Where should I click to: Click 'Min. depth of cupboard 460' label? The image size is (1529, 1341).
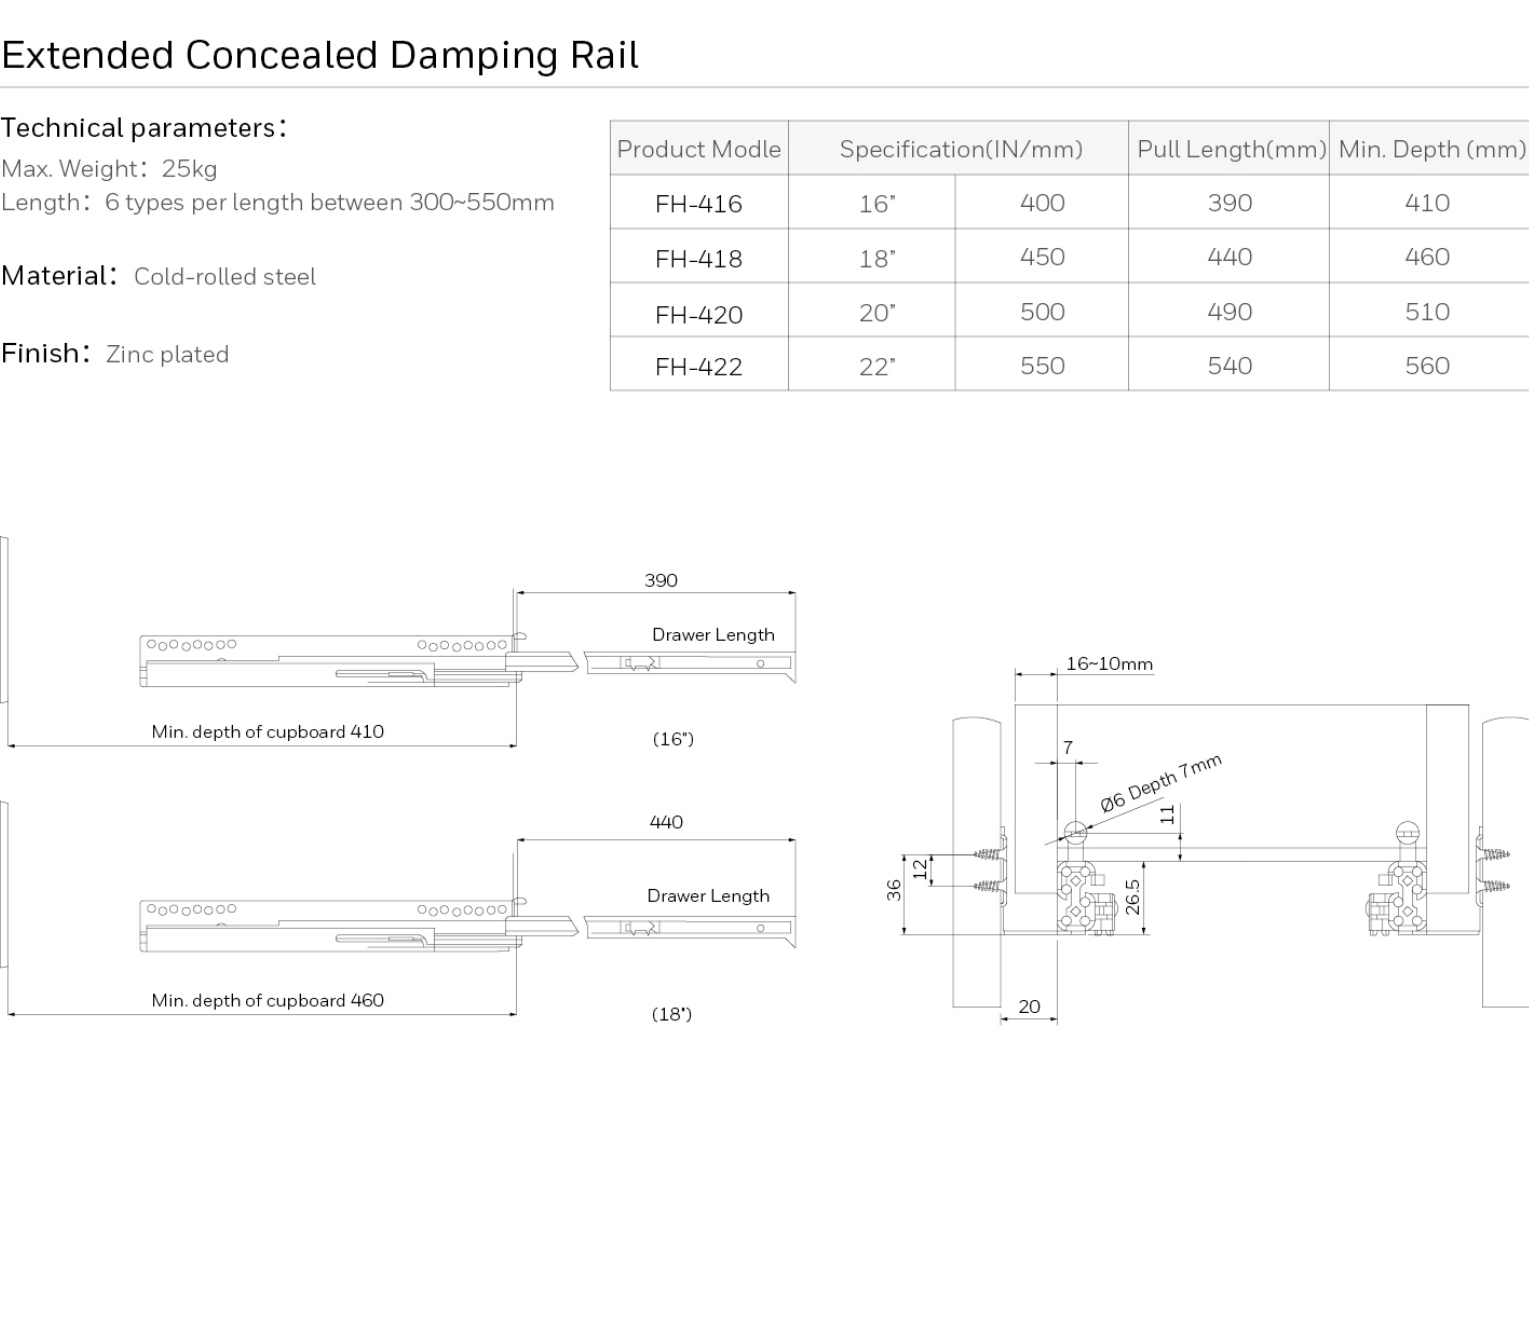tap(268, 1000)
